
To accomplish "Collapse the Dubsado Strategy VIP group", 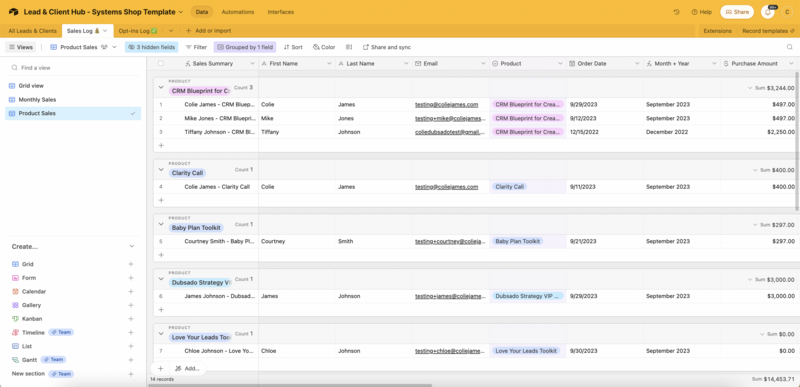I will tap(161, 279).
